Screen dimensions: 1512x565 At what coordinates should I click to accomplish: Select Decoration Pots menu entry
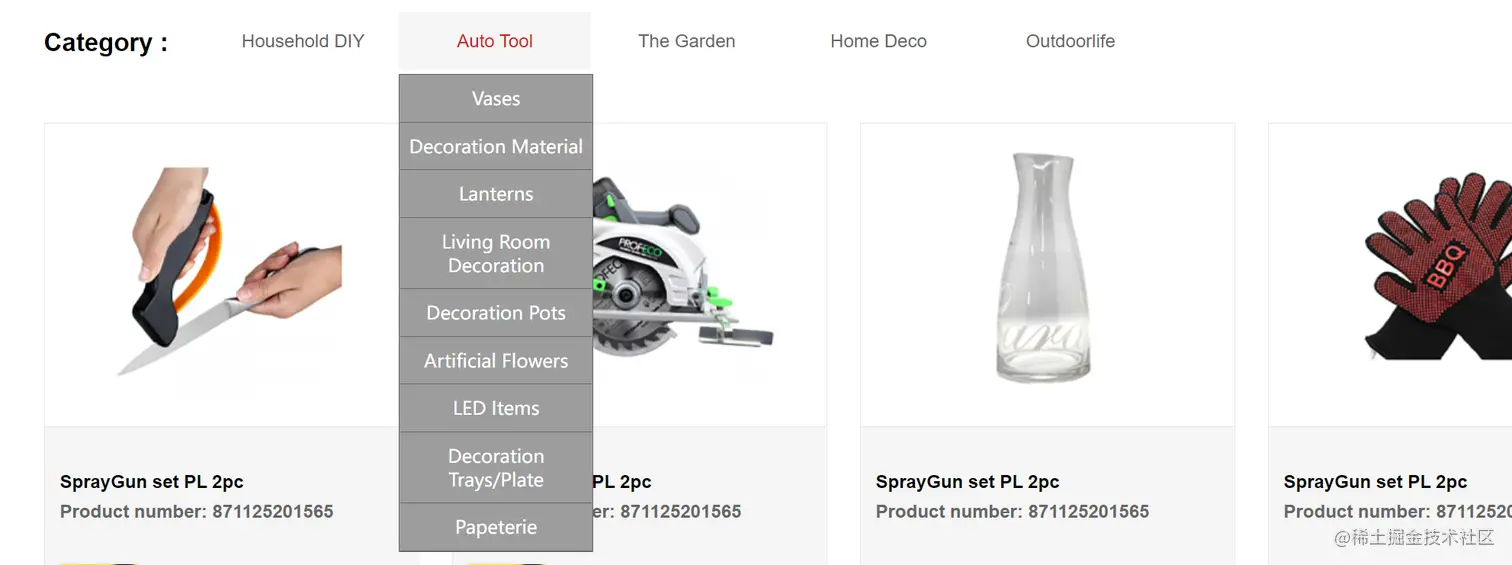(496, 313)
